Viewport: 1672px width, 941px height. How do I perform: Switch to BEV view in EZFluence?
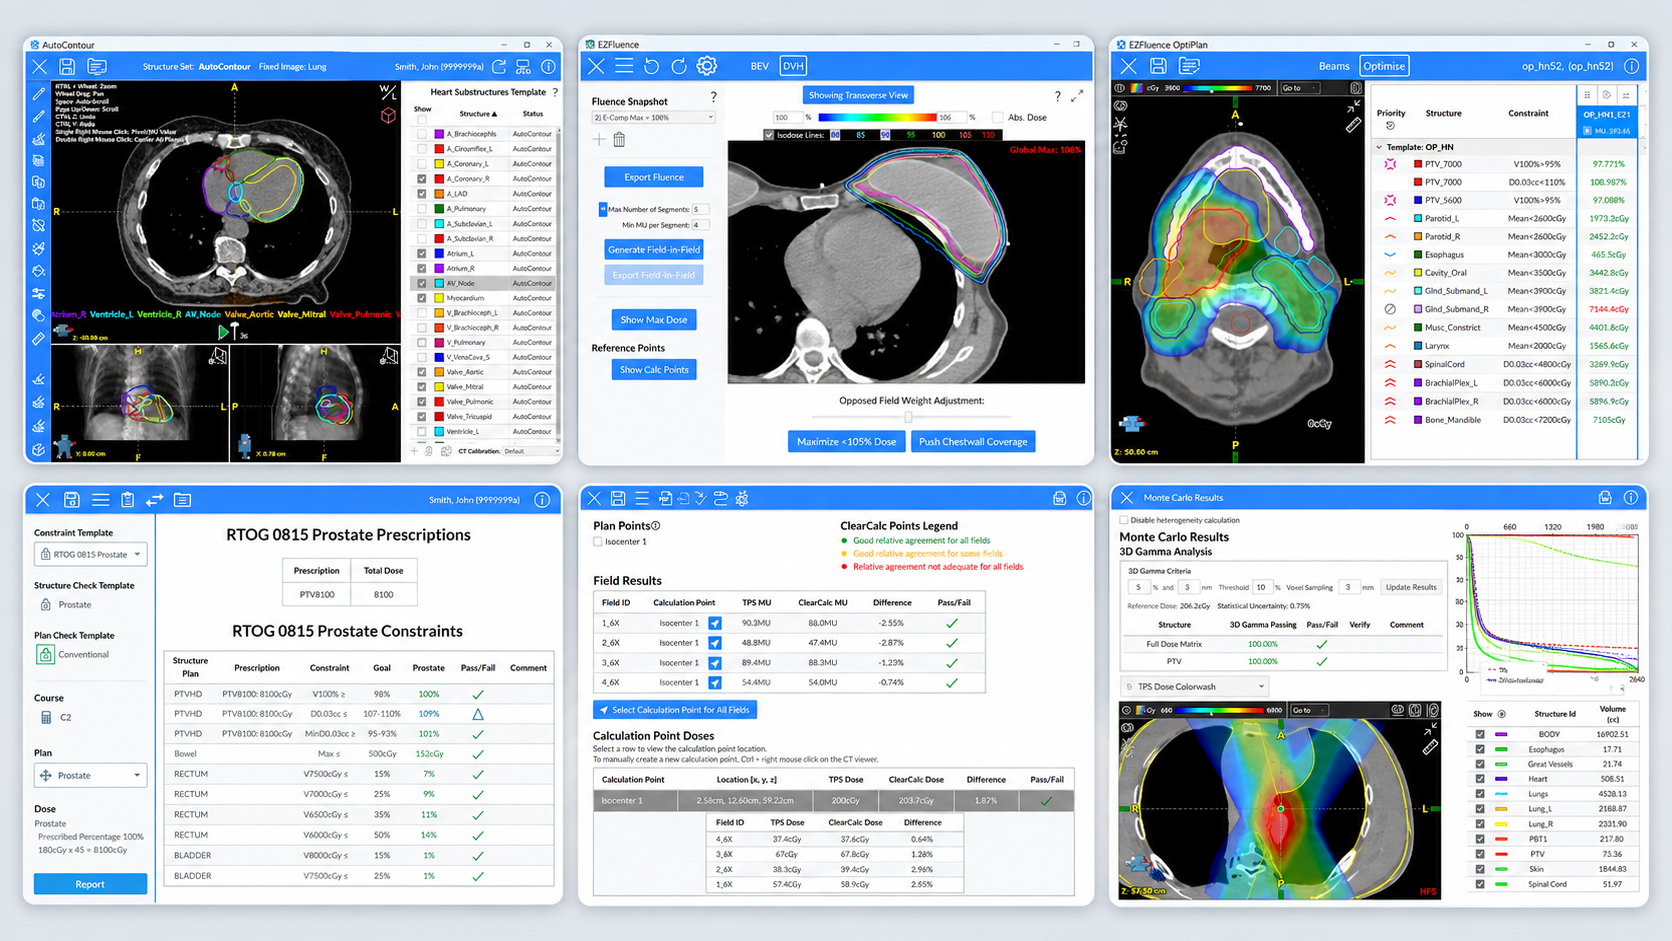click(x=760, y=66)
